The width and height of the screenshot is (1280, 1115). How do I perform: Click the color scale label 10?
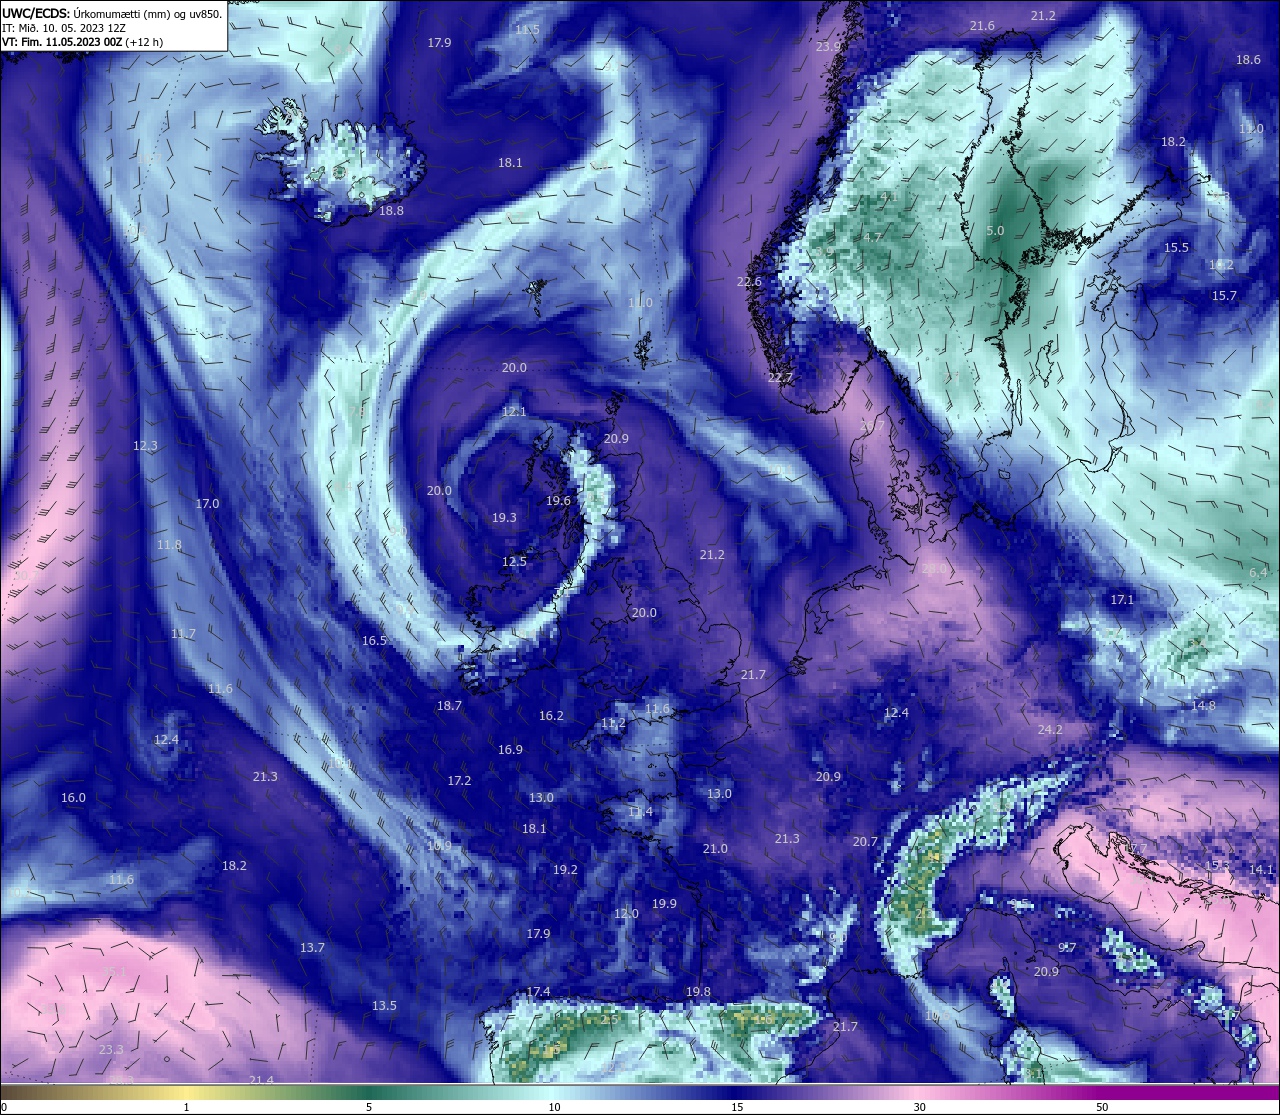click(554, 1107)
